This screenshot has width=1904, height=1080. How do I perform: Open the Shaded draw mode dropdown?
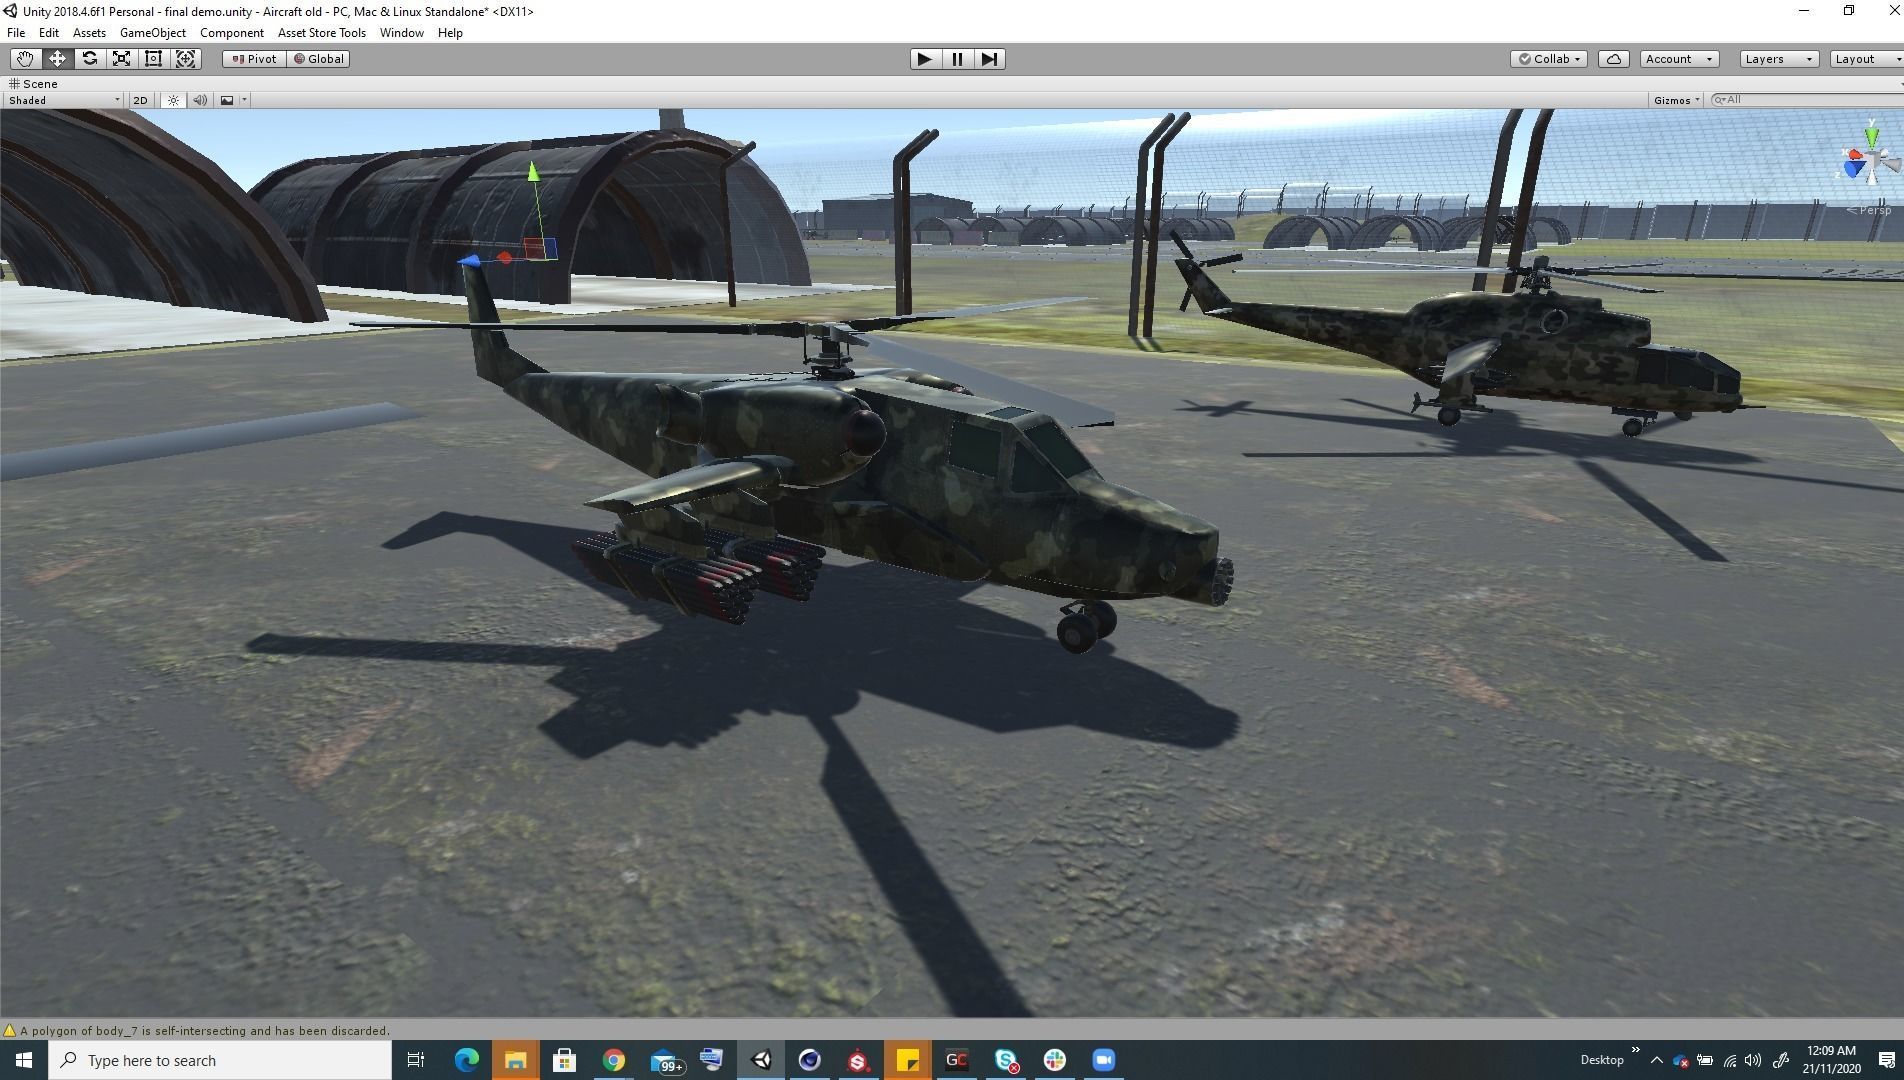tap(64, 100)
